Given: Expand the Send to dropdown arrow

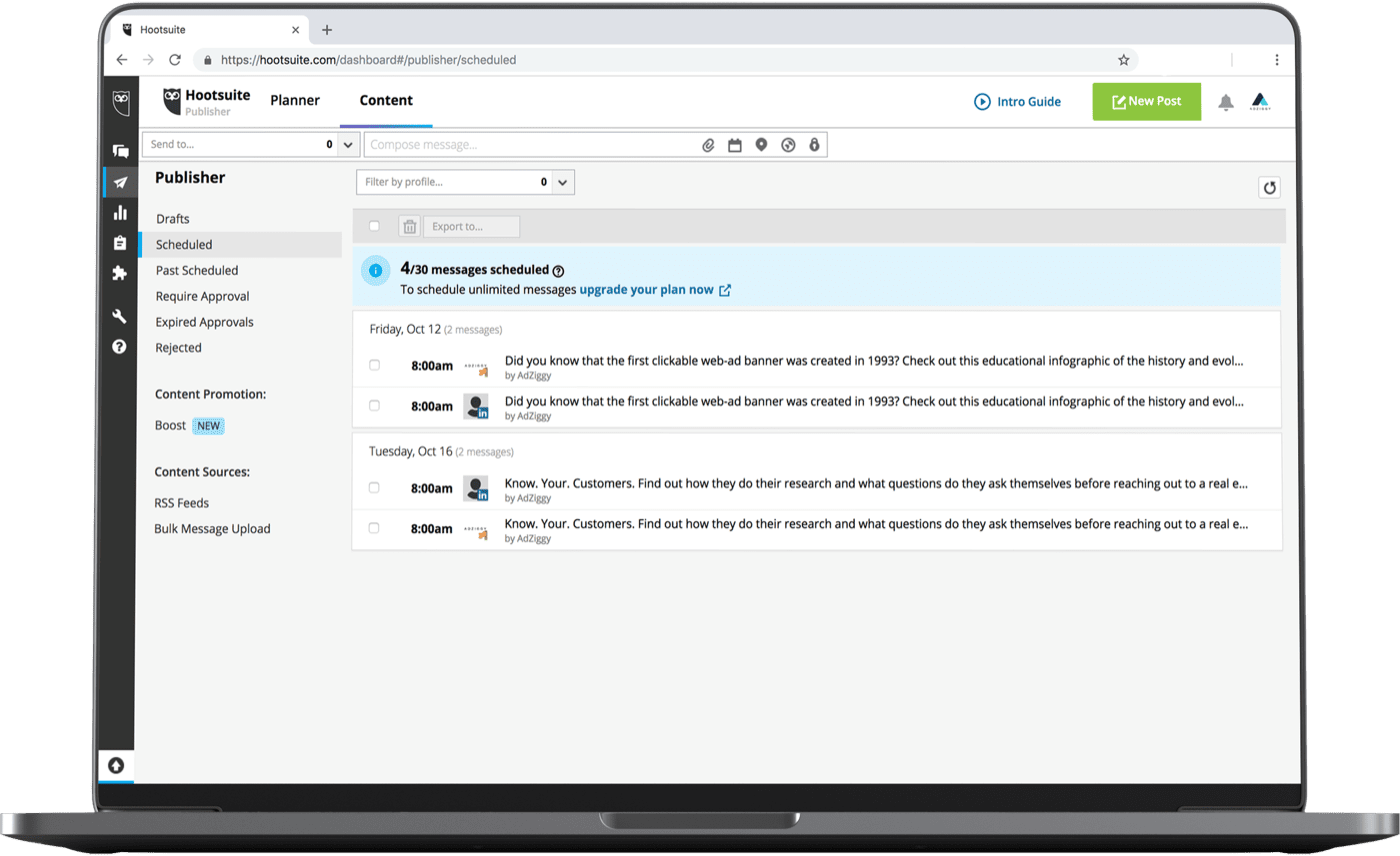Looking at the screenshot, I should (x=348, y=145).
